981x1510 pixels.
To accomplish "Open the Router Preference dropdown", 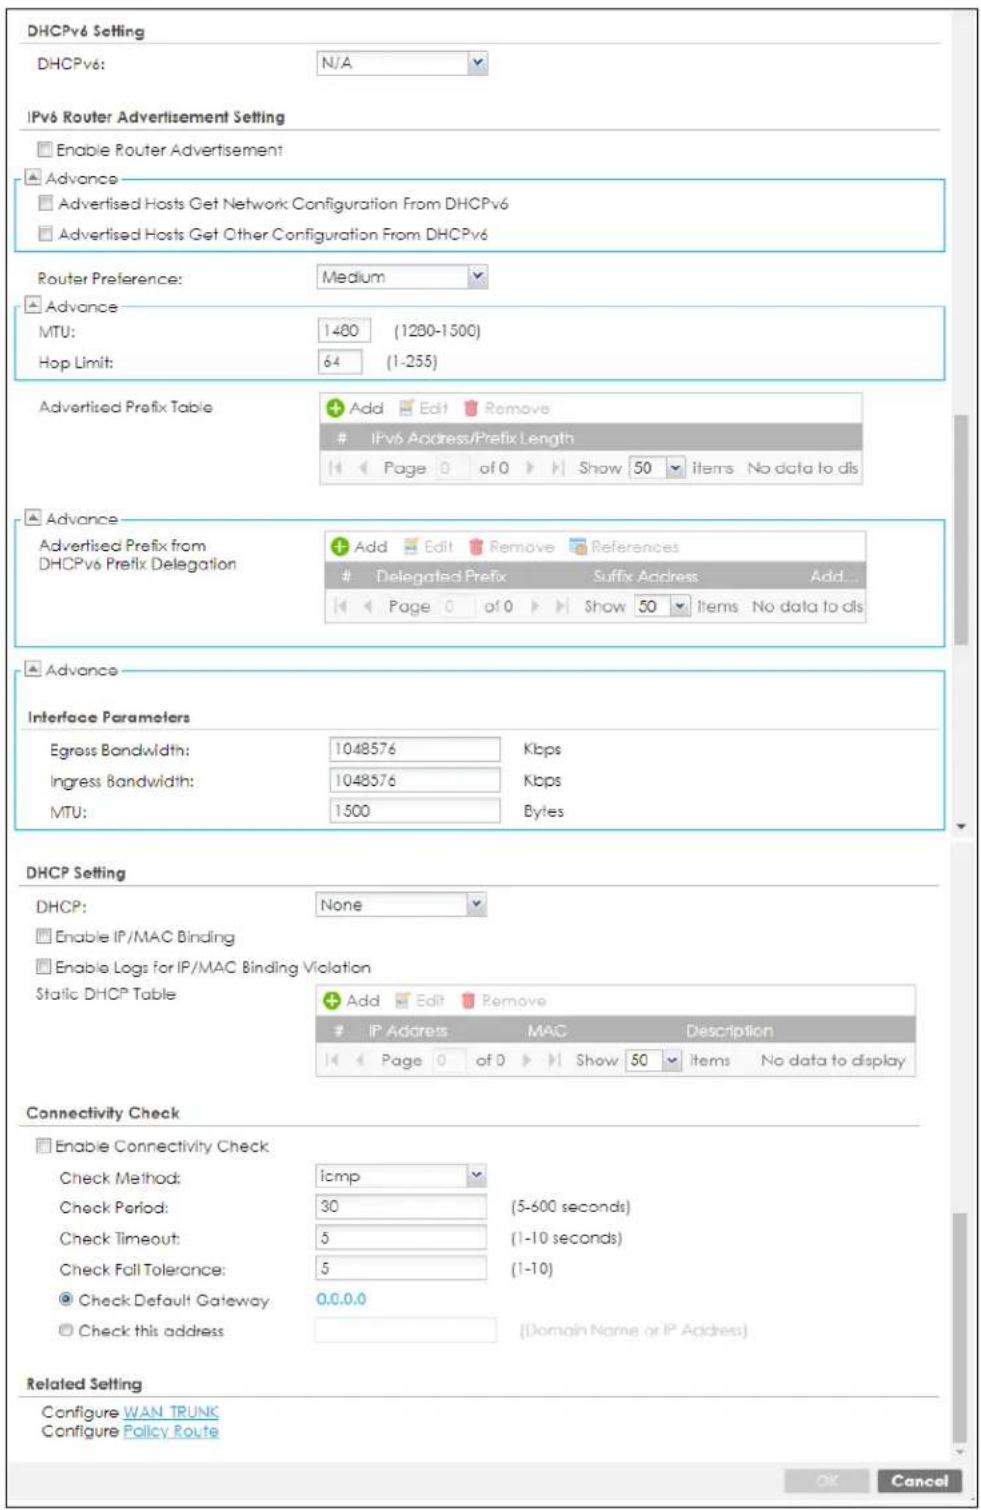I will (x=402, y=277).
